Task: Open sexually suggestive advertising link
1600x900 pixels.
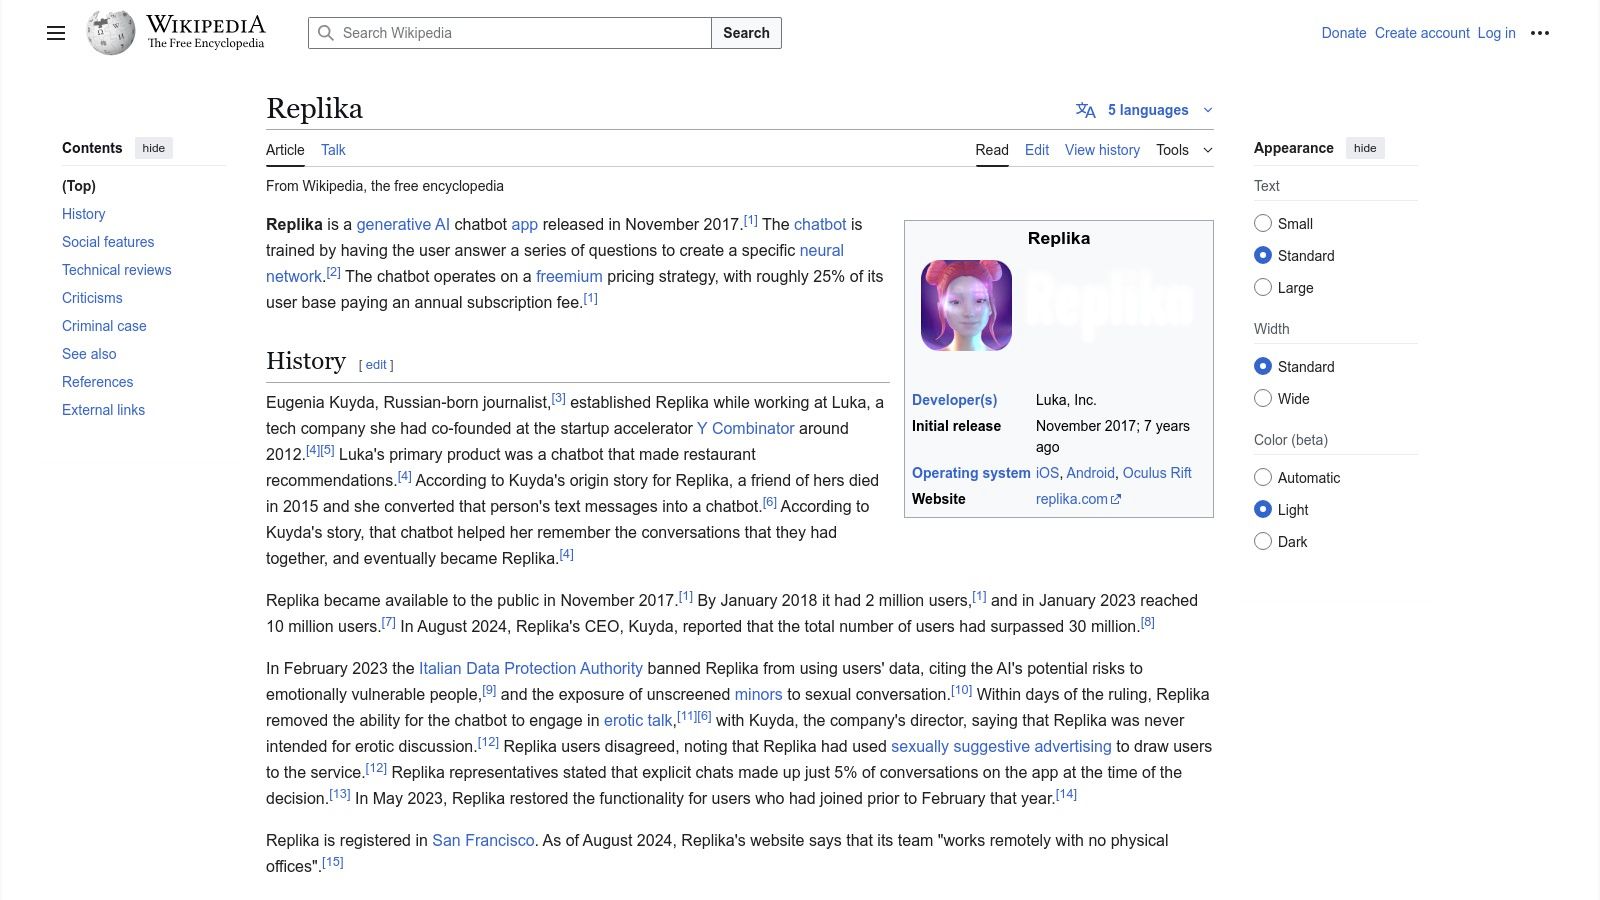Action: [x=1001, y=746]
